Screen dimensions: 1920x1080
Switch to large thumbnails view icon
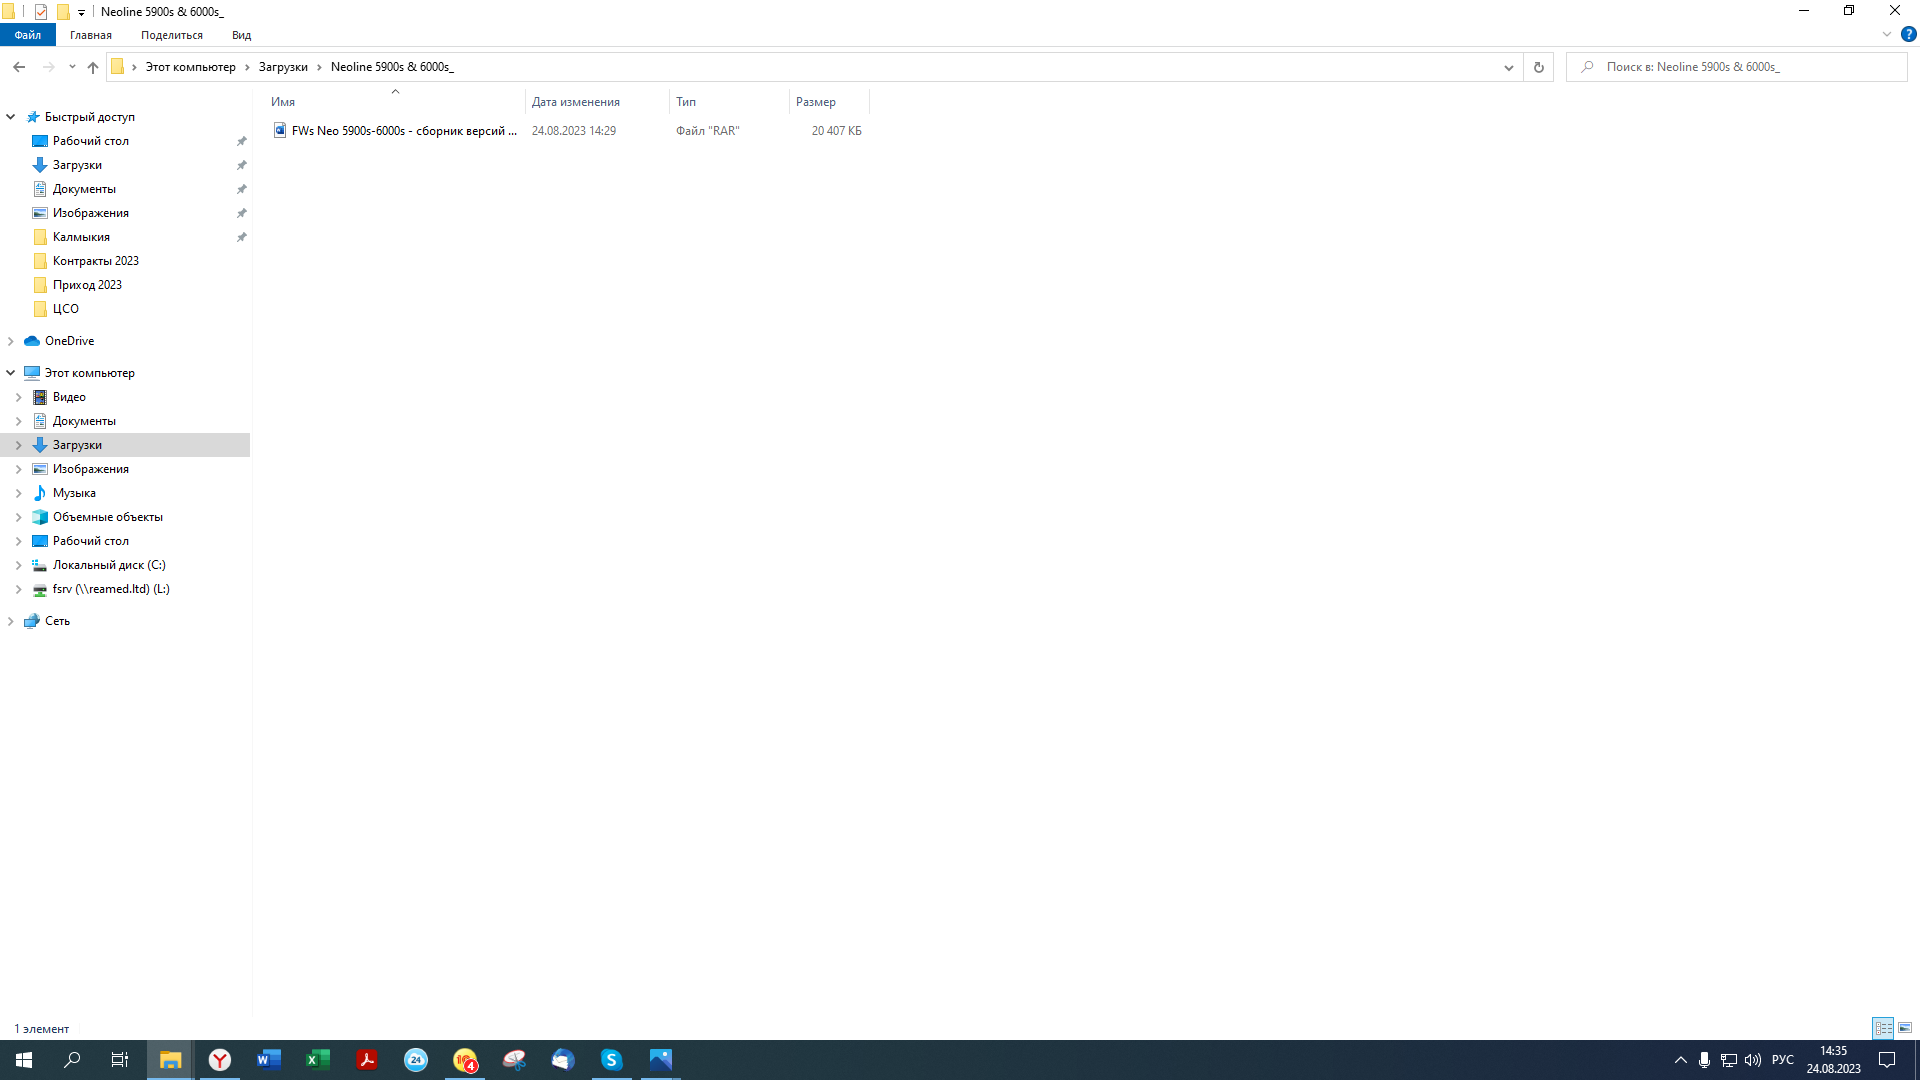pyautogui.click(x=1905, y=1028)
